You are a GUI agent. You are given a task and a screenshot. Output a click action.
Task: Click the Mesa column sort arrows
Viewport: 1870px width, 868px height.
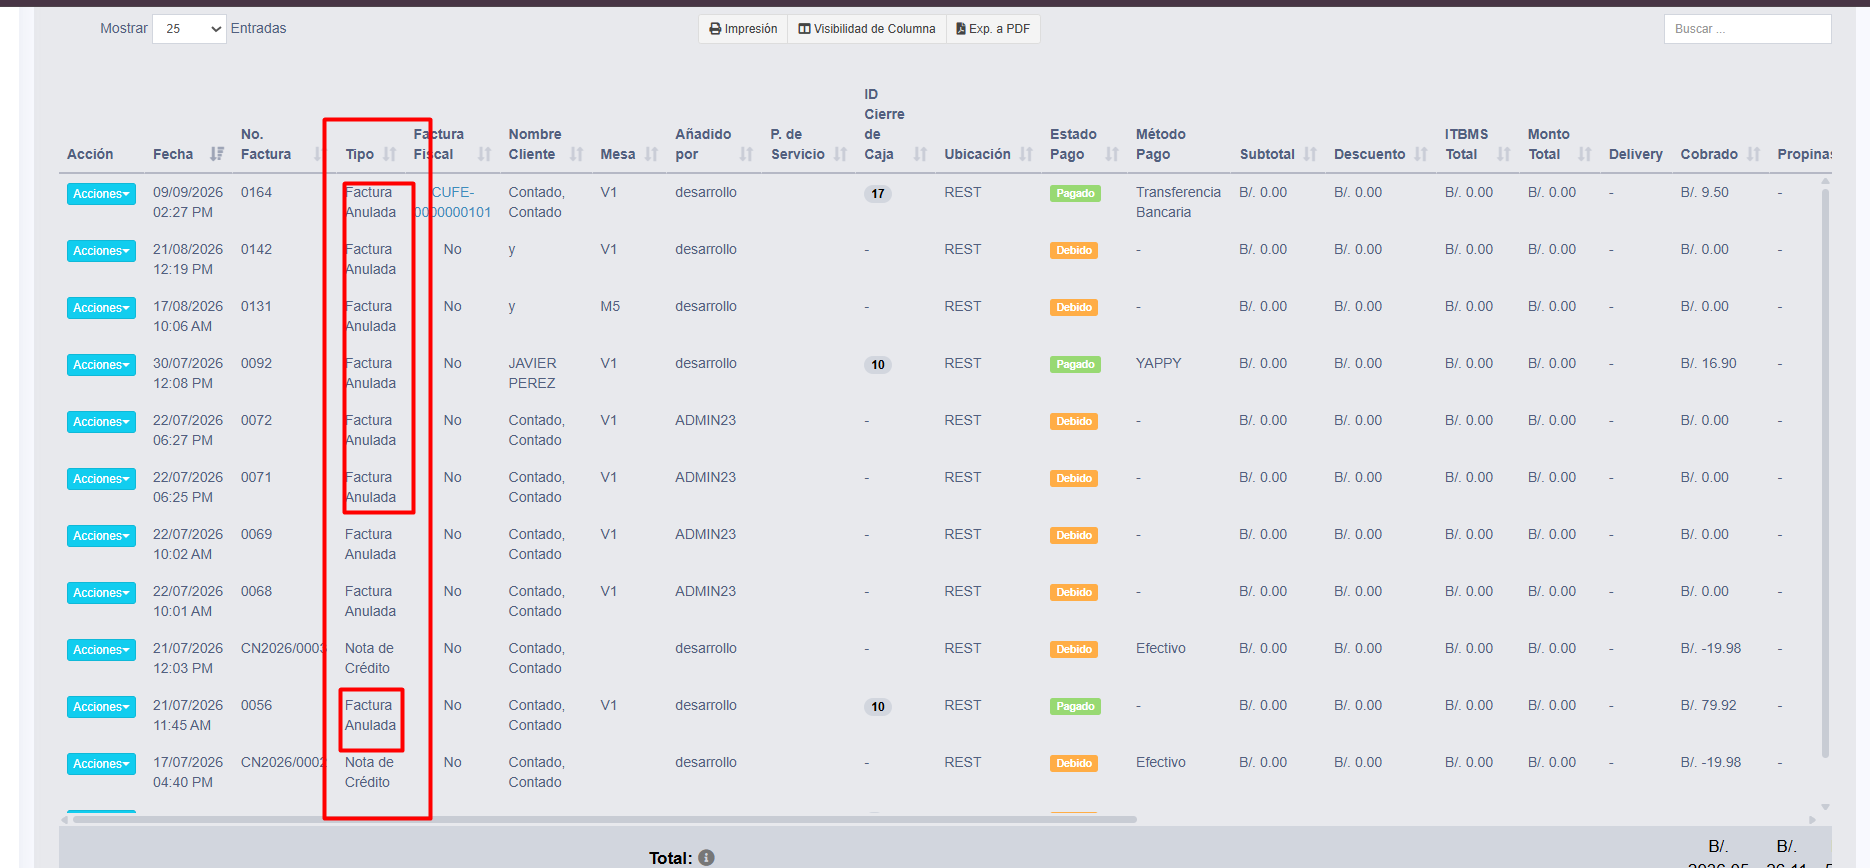pos(652,154)
